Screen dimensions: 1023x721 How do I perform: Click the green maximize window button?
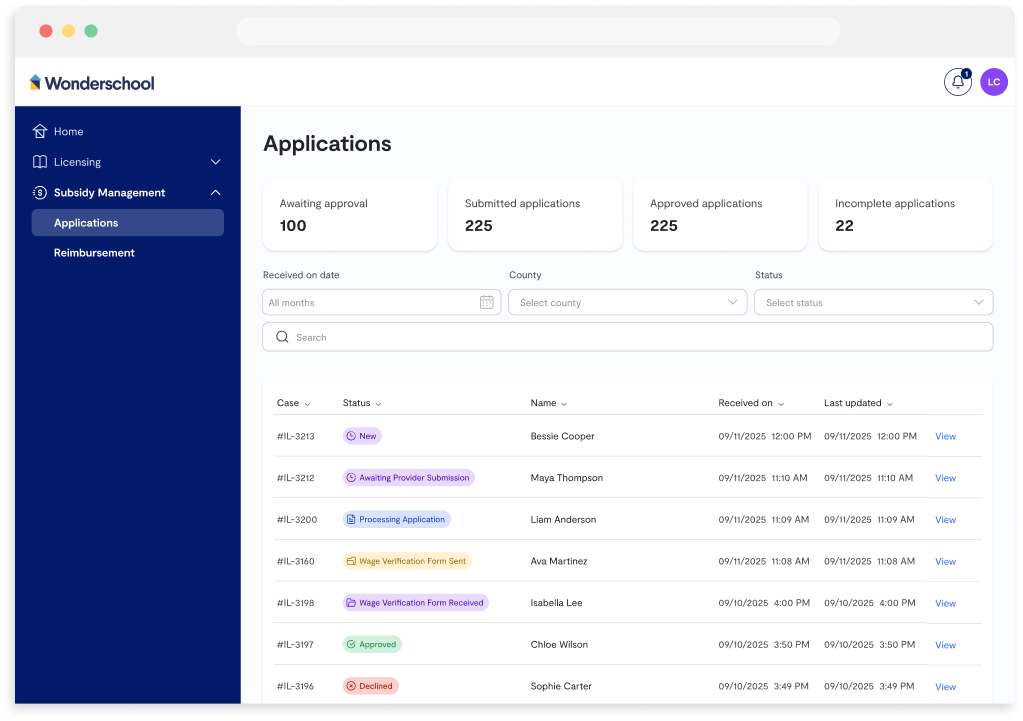click(91, 31)
